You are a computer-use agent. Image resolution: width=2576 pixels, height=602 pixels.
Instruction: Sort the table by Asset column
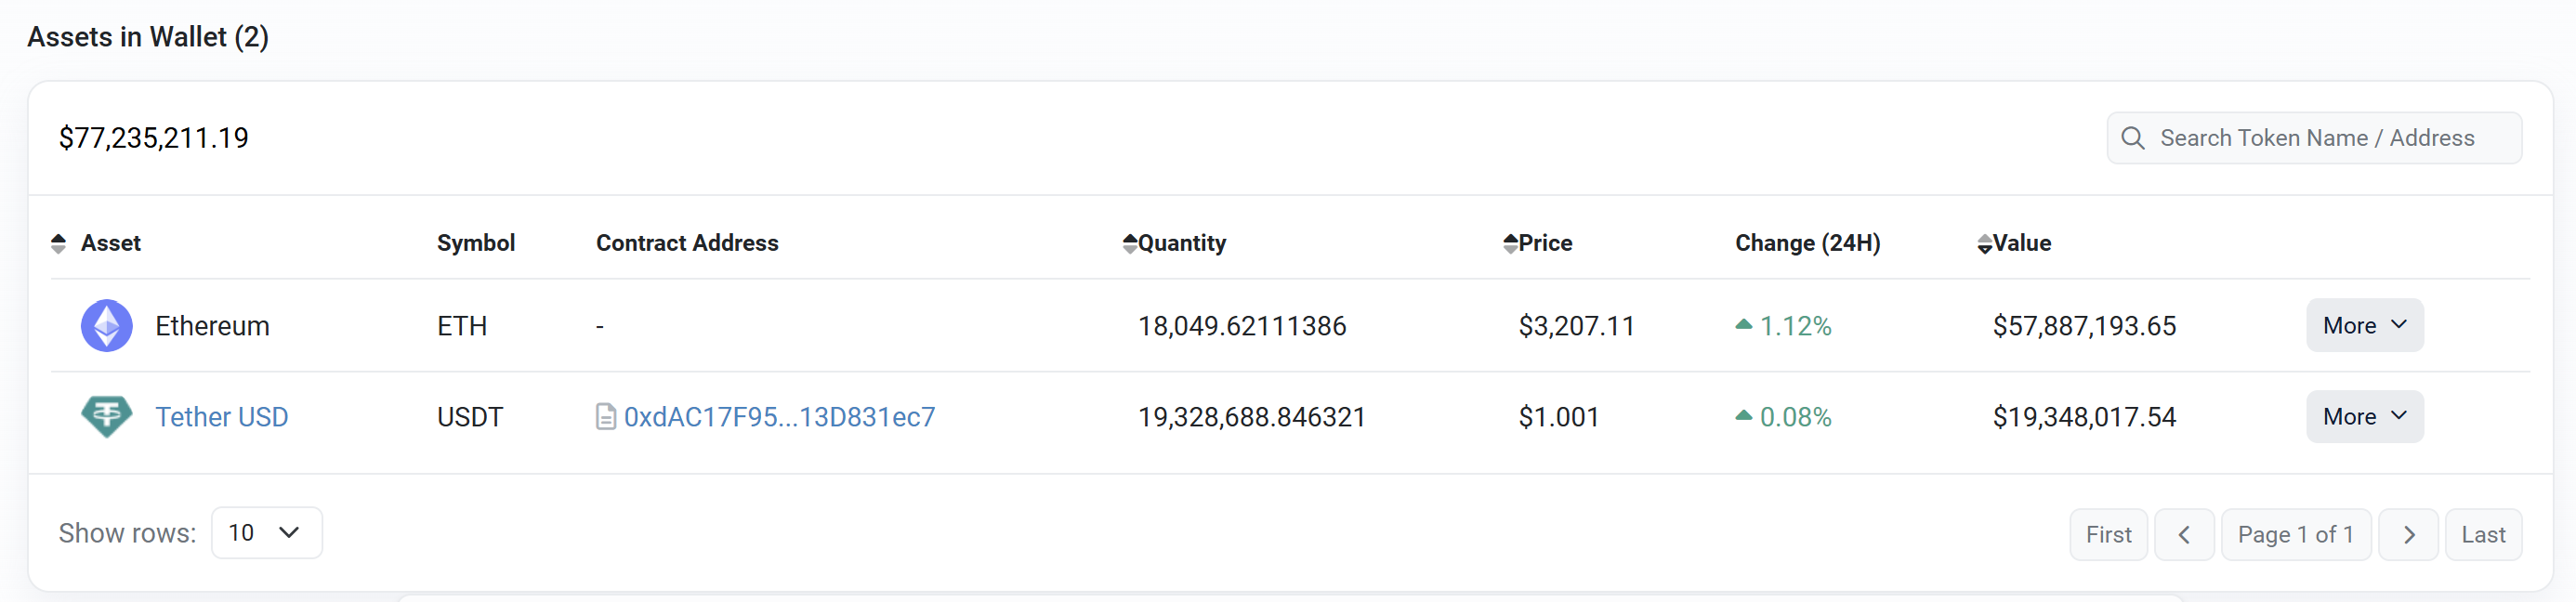pyautogui.click(x=58, y=242)
